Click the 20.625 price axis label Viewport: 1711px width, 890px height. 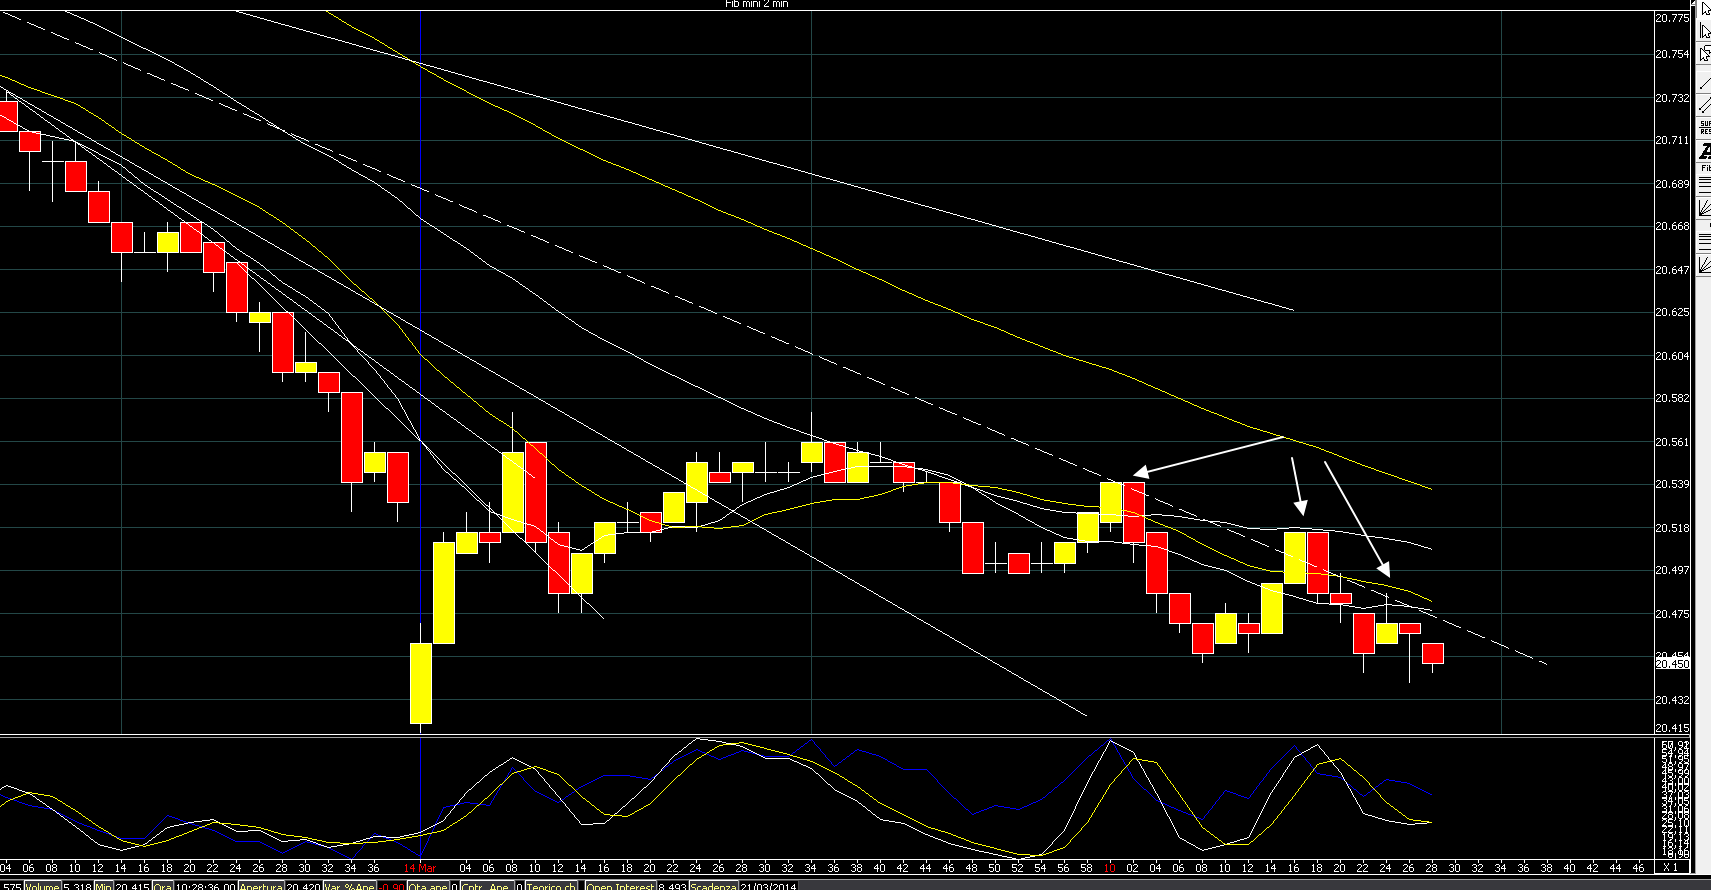click(x=1672, y=312)
